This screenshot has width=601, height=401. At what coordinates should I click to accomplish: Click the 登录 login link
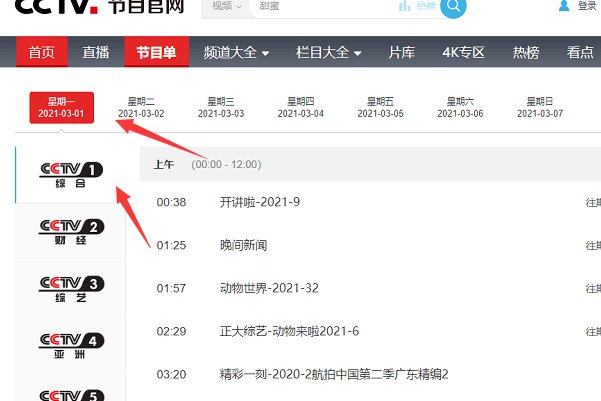587,6
